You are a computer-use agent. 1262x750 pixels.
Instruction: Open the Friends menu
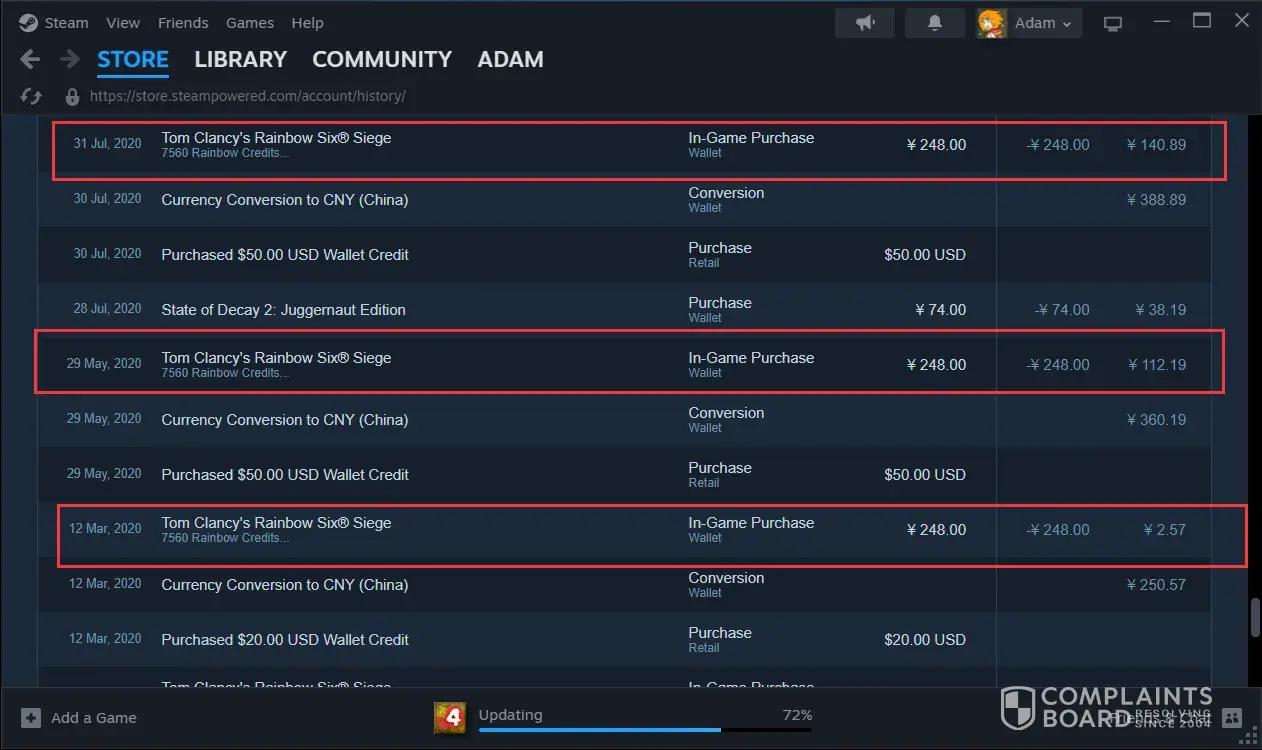(183, 23)
